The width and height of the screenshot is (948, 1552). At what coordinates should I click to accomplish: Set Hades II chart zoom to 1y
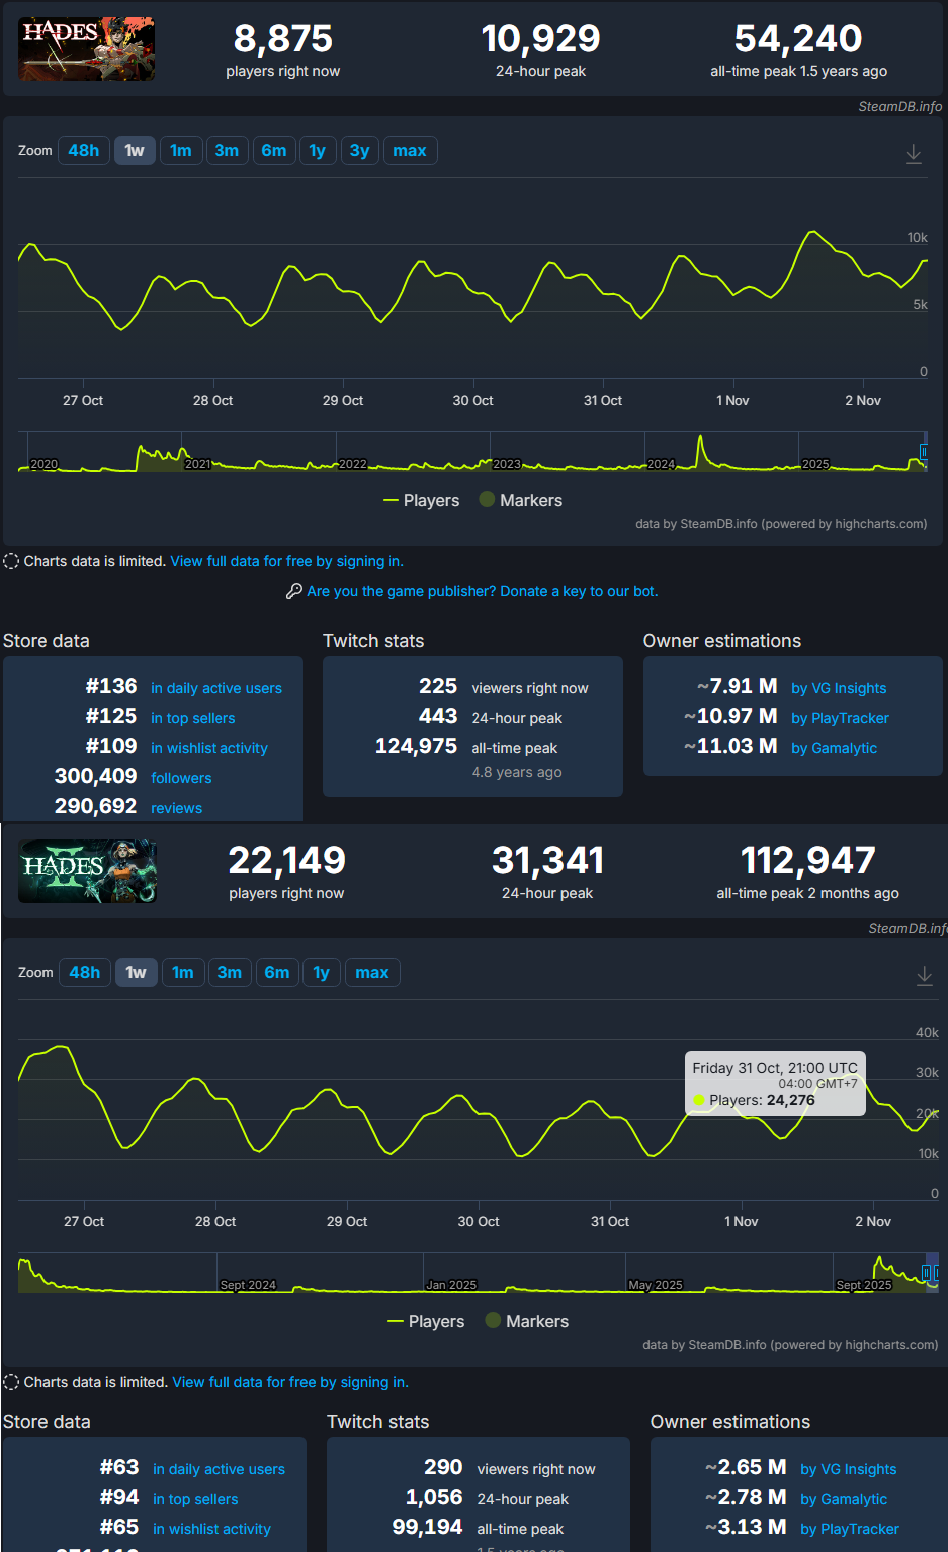tap(322, 972)
